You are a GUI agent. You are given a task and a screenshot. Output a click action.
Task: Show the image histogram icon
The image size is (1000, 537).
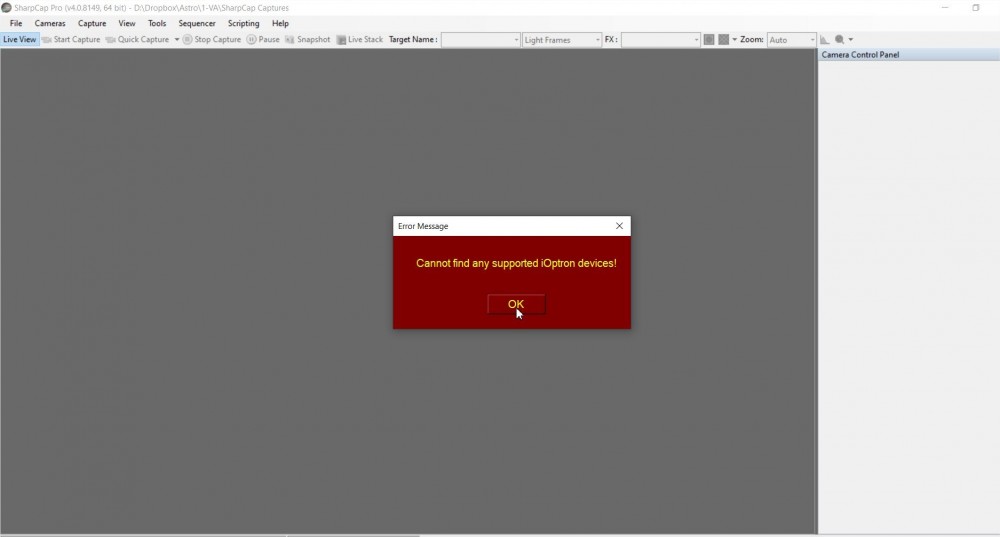[x=825, y=40]
